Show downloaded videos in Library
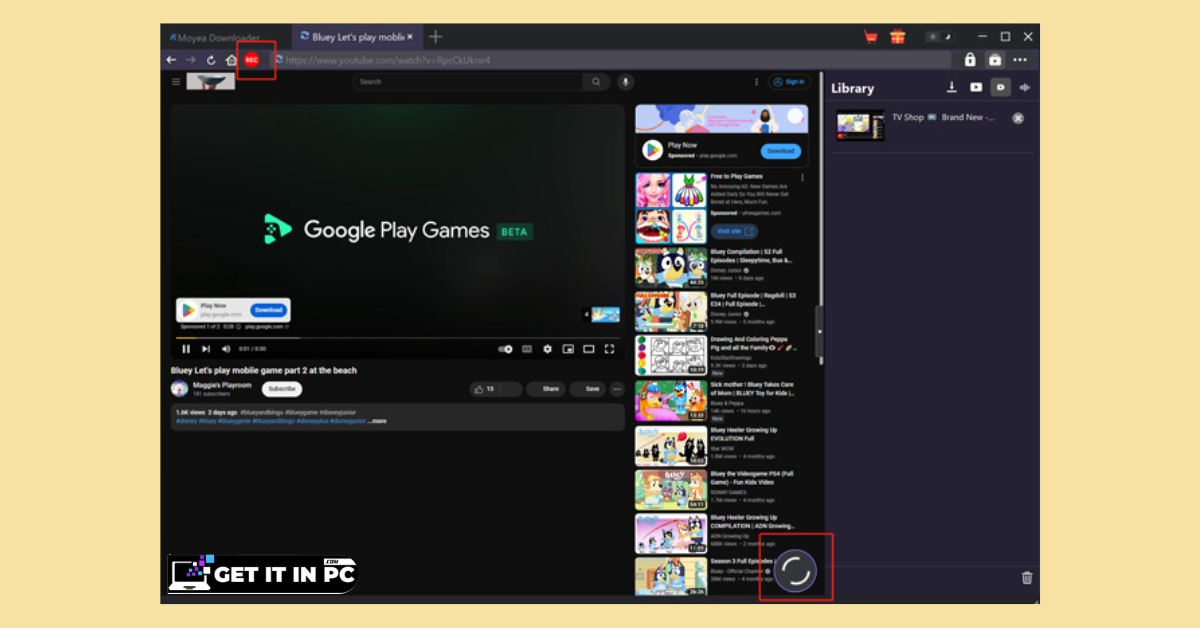 click(976, 88)
